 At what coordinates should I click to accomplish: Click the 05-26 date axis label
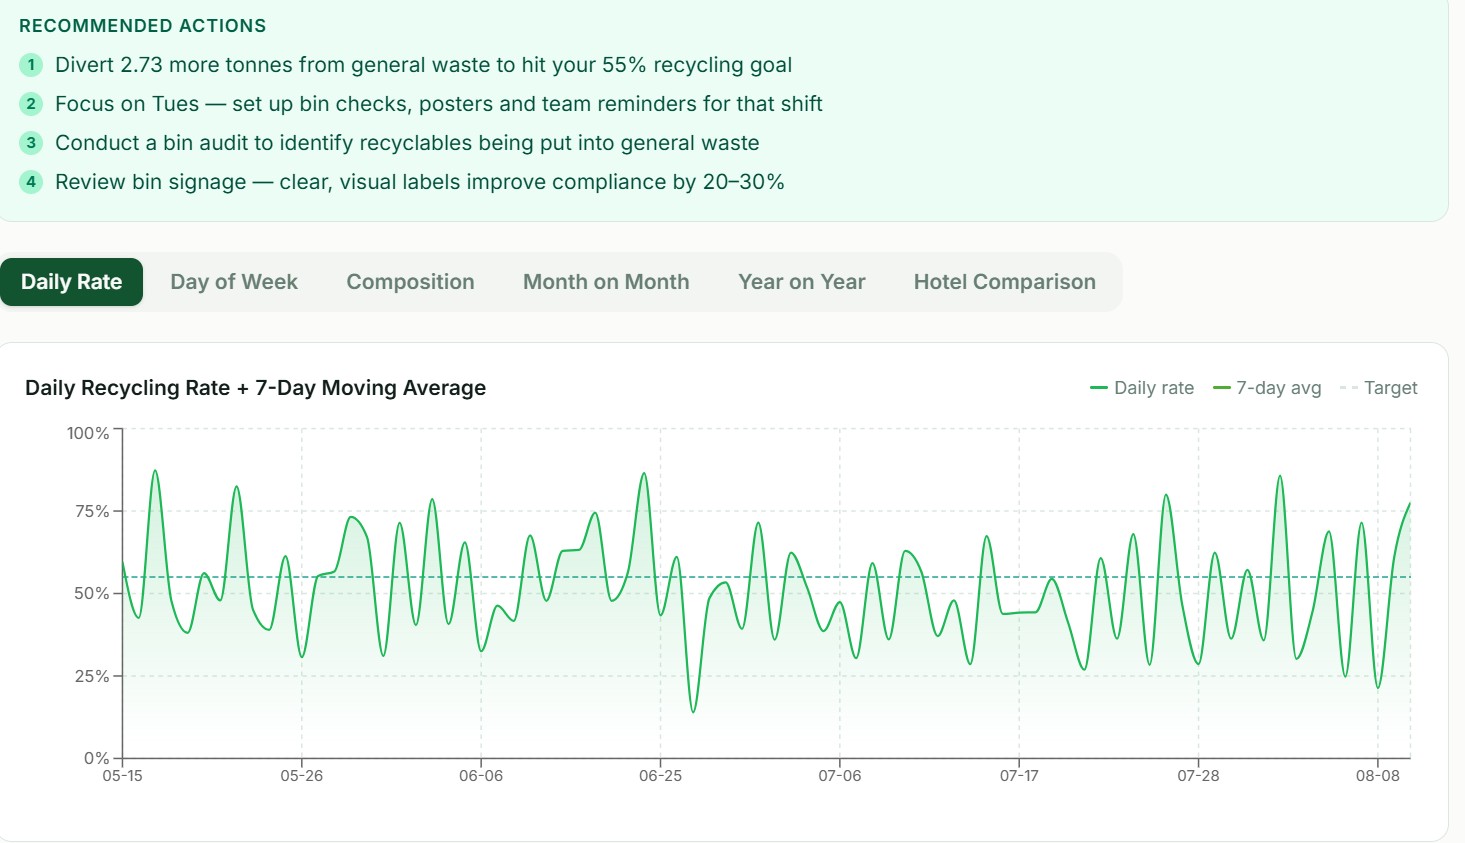[x=302, y=776]
